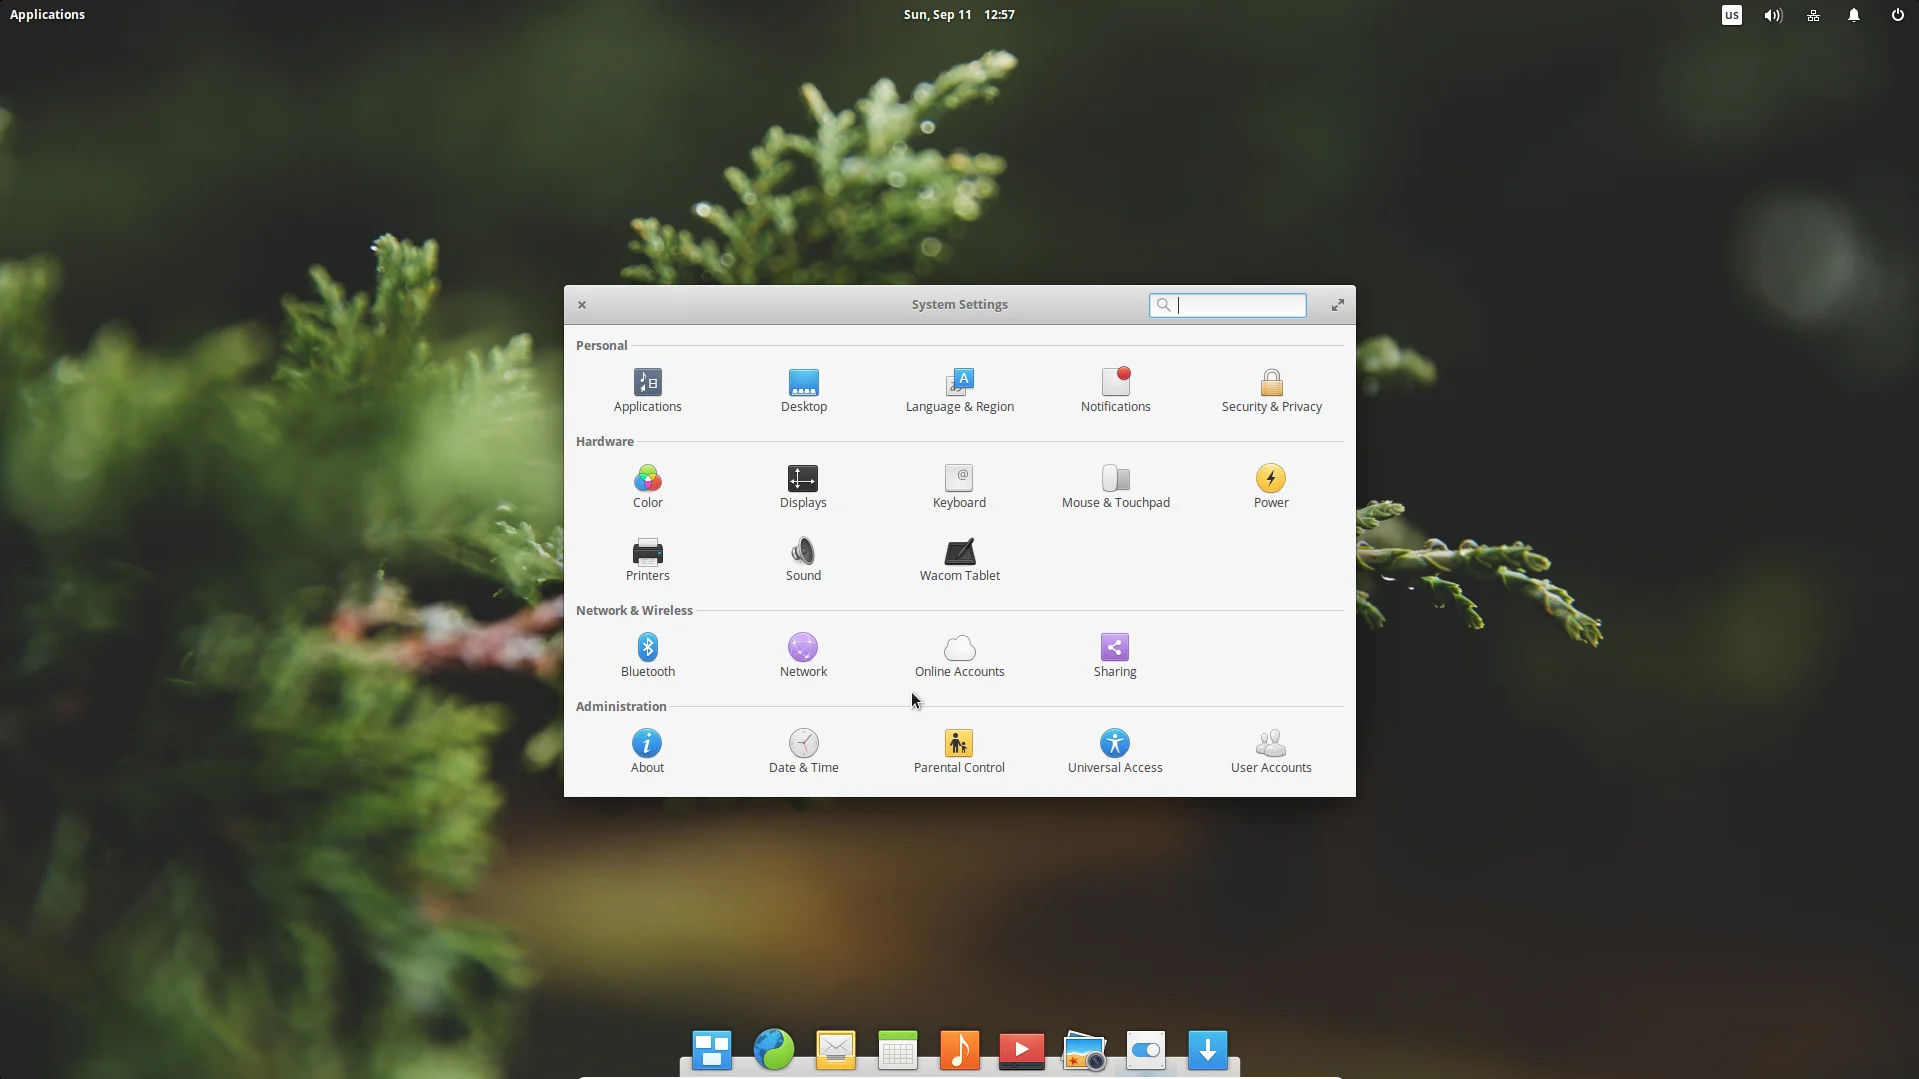The width and height of the screenshot is (1919, 1079).
Task: Open Mouse & Touchpad settings
Action: [x=1115, y=487]
